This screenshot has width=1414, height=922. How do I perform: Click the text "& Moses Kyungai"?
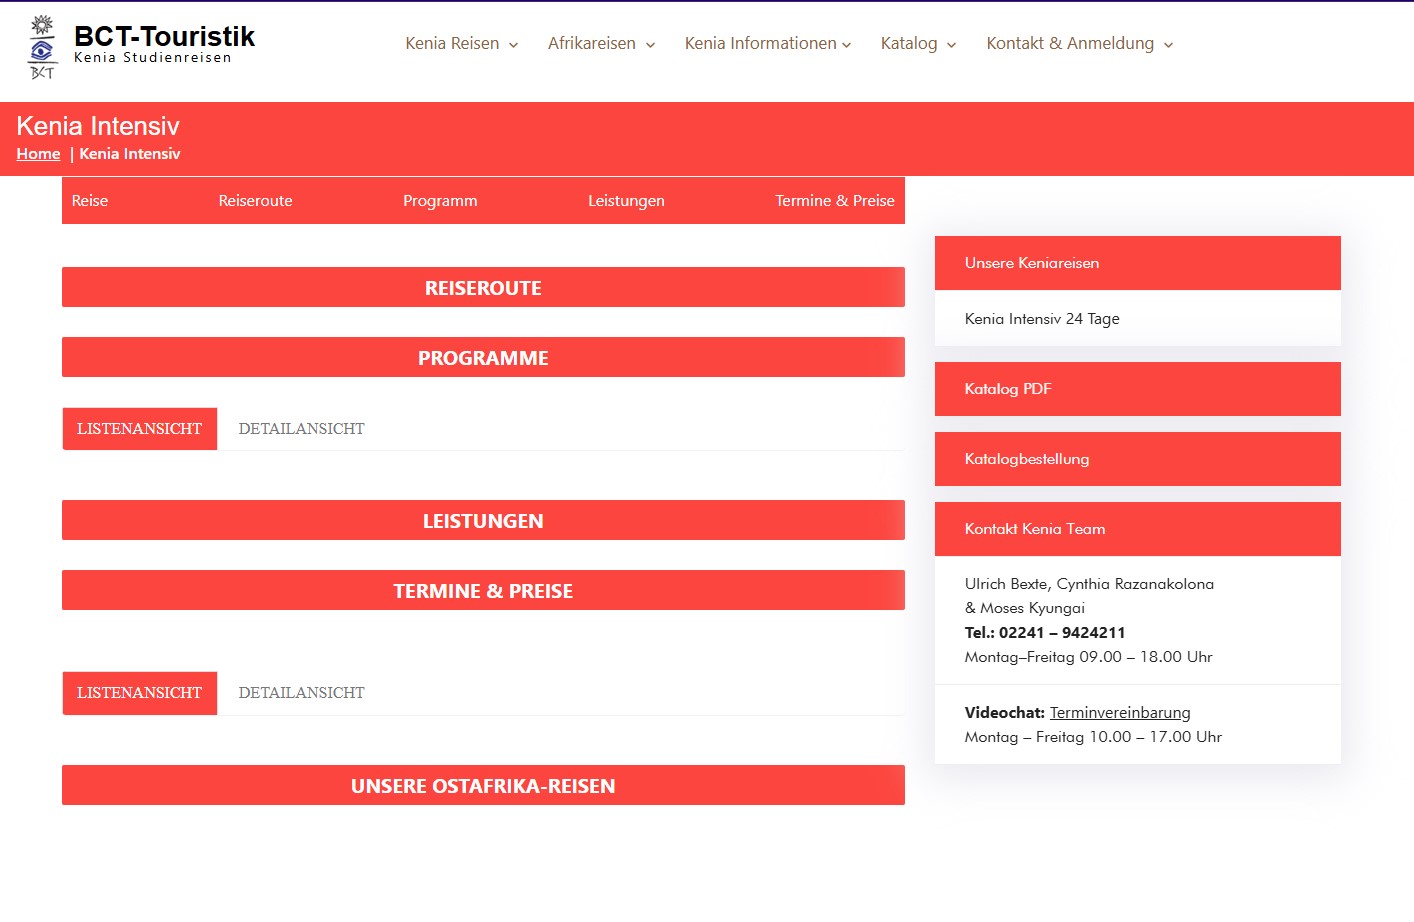coord(1025,608)
